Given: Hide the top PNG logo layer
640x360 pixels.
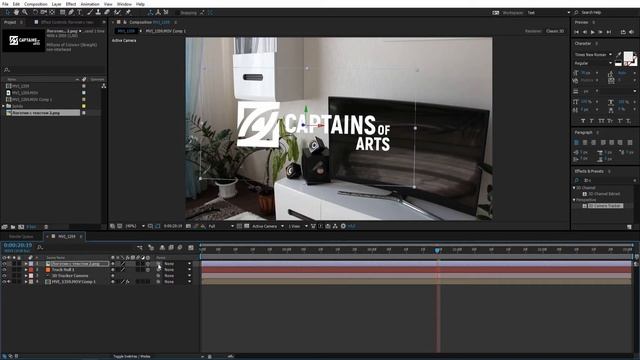Looking at the screenshot, I should 4,264.
